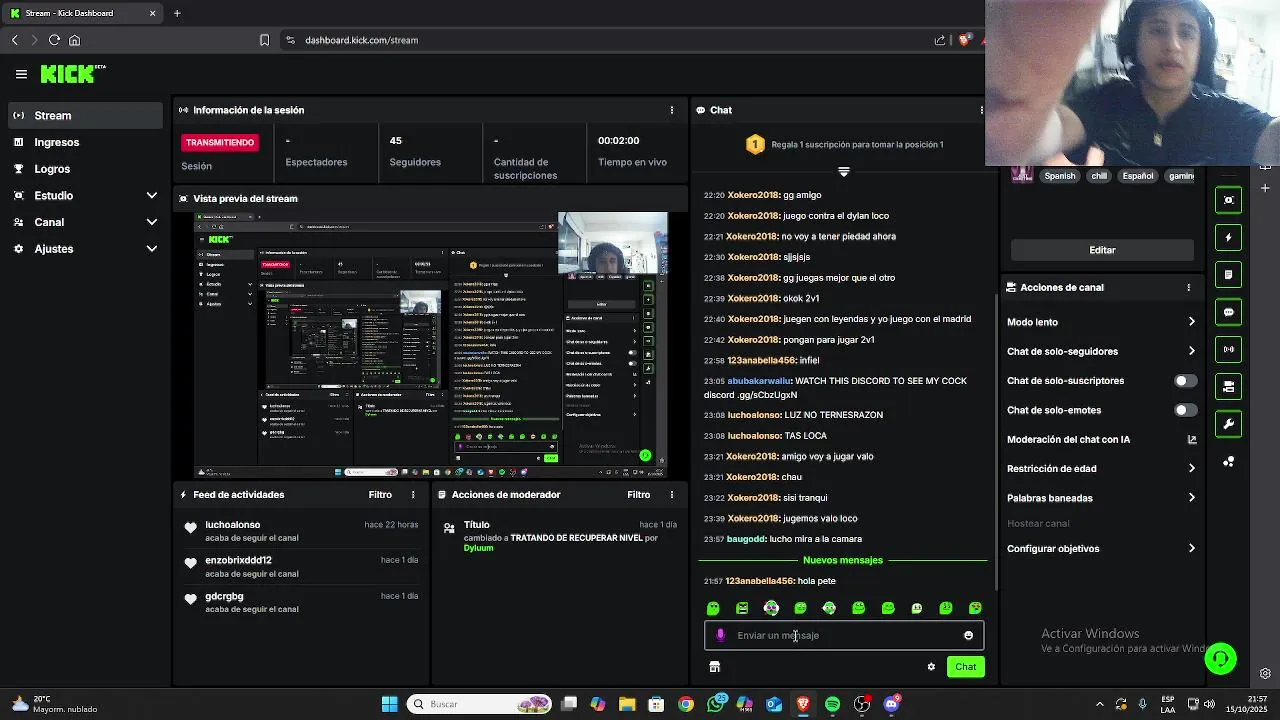
Task: Insert the headphones emote in the quick row
Action: pos(771,608)
